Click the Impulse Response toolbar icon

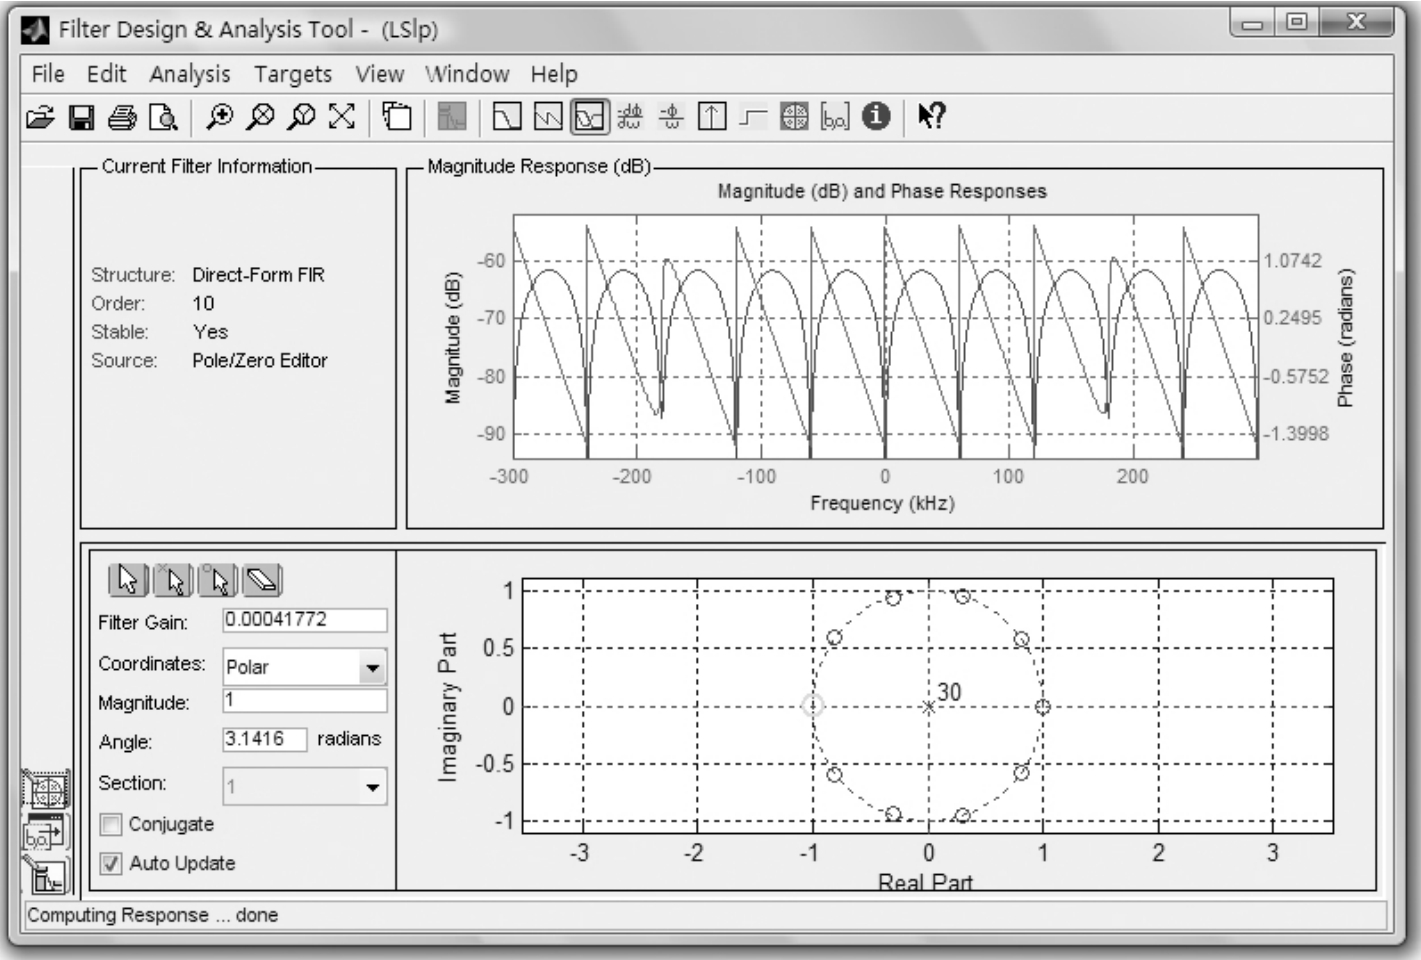[711, 117]
